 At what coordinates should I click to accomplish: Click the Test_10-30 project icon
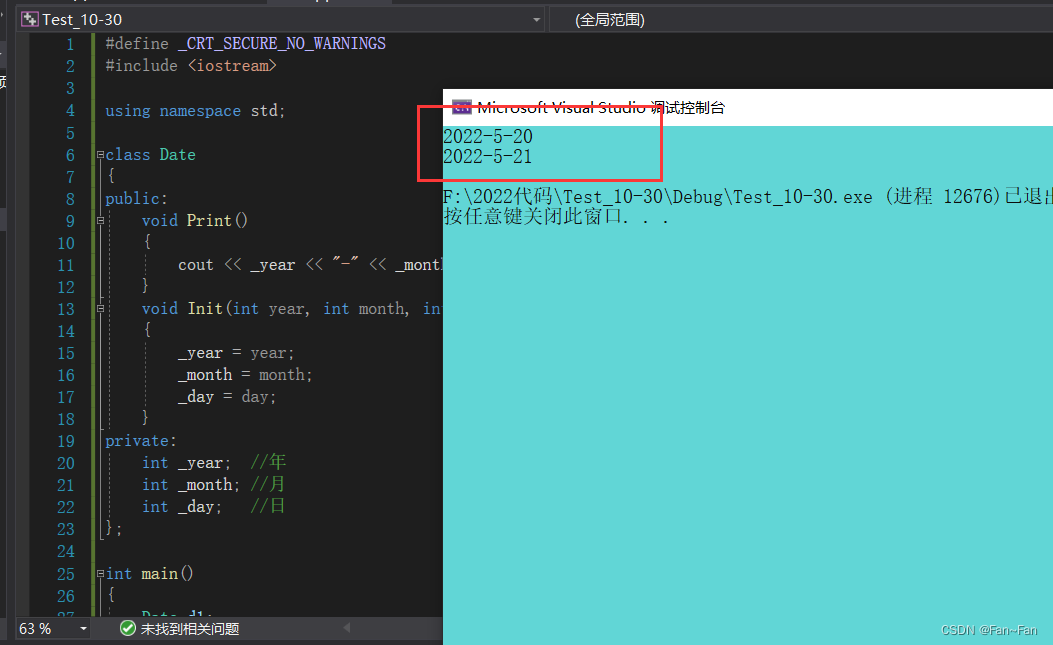(30, 19)
